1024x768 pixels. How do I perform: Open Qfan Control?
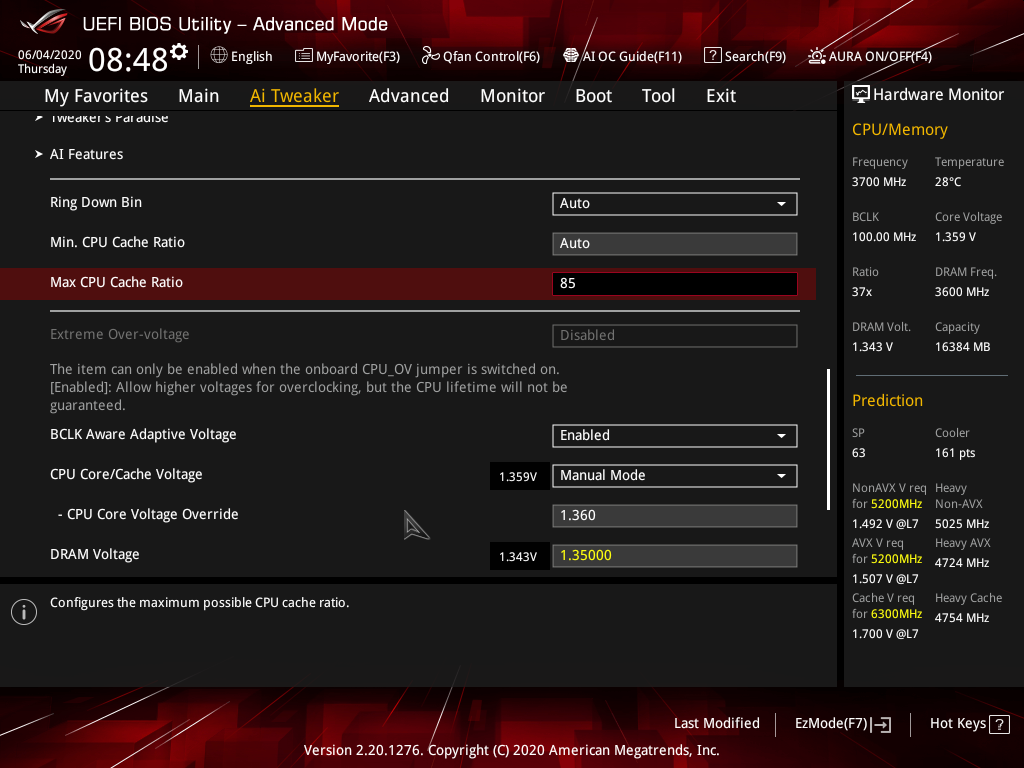coord(480,56)
